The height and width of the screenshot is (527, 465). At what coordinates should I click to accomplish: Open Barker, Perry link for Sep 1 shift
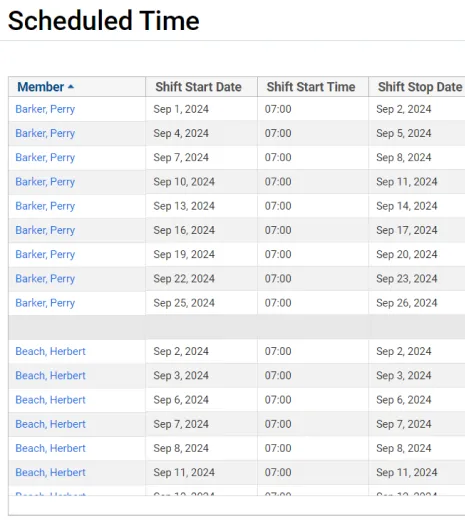click(x=45, y=109)
